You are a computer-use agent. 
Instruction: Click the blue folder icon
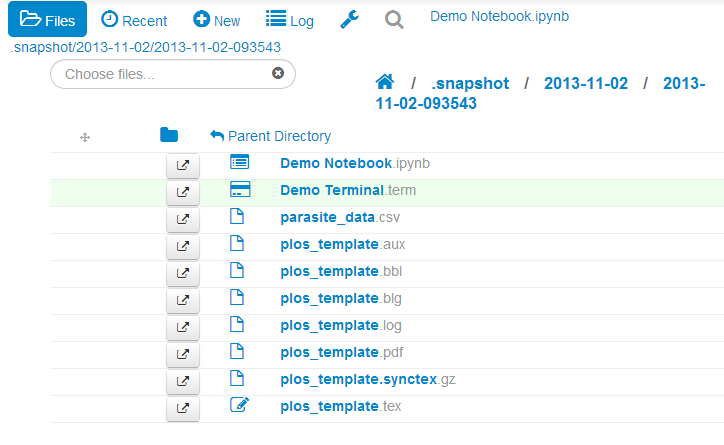(x=169, y=135)
